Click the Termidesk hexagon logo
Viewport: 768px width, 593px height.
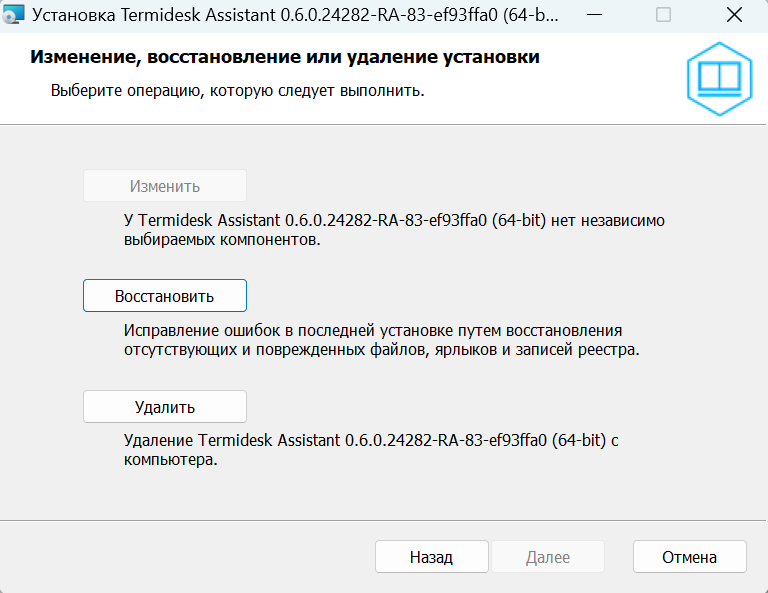coord(719,77)
